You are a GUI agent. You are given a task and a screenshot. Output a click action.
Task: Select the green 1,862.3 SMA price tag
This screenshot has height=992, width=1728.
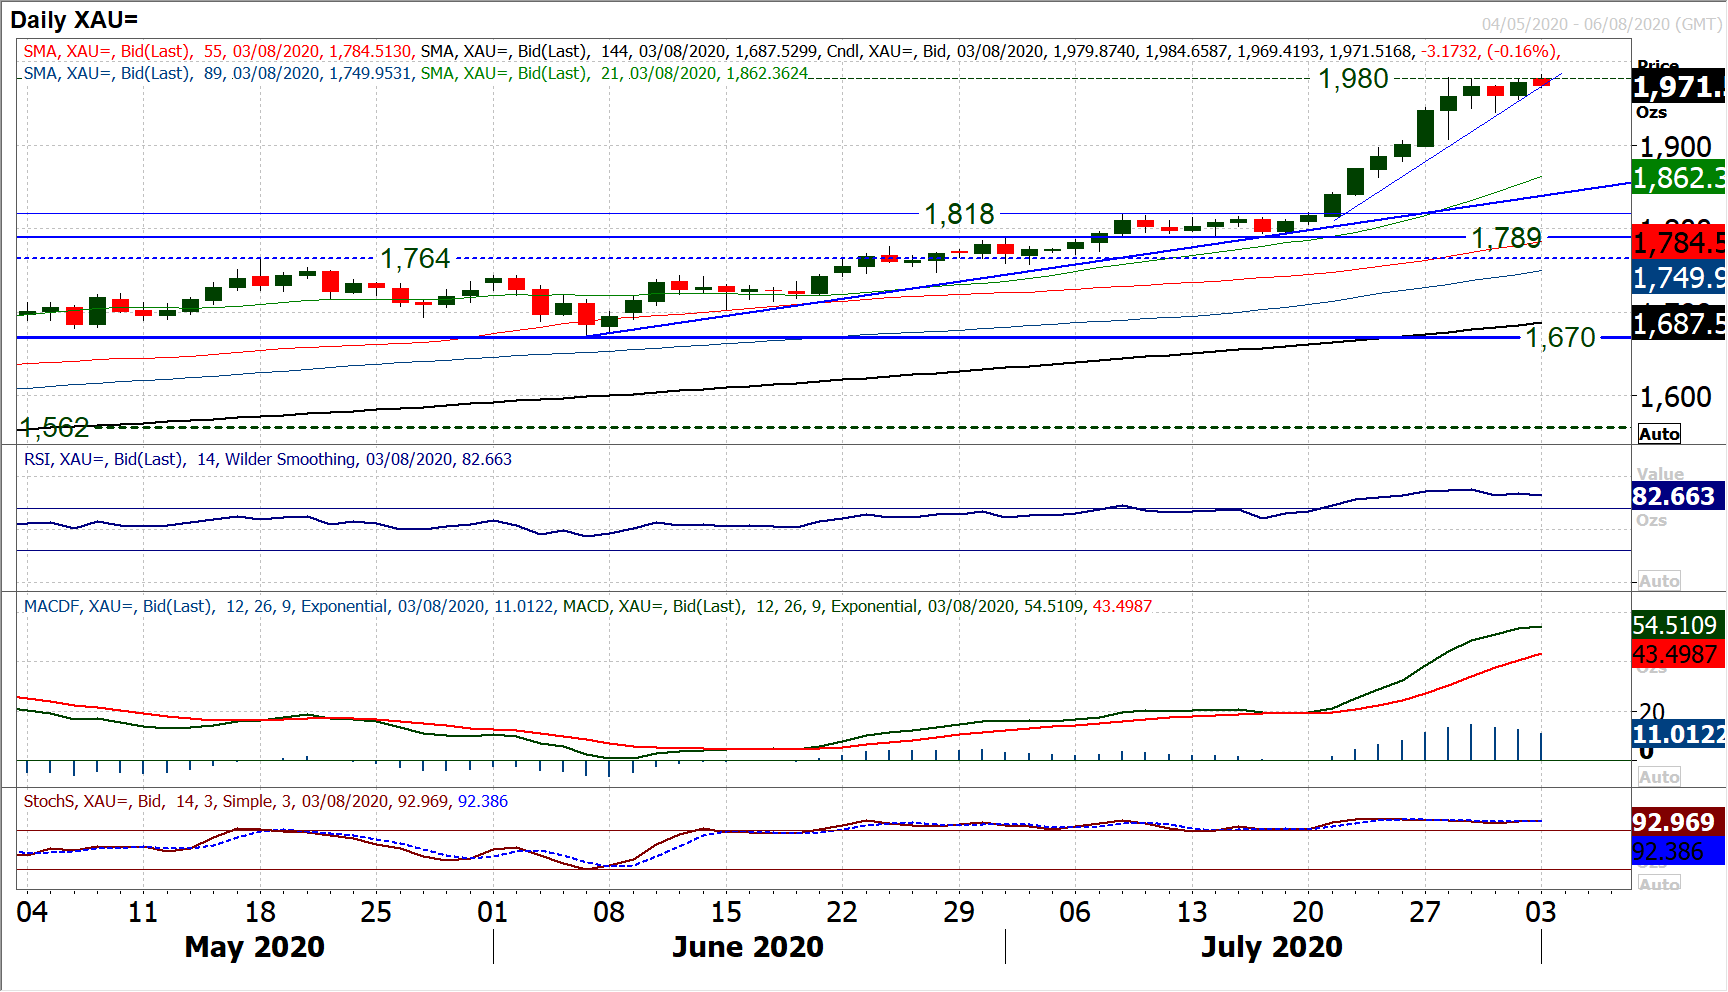click(1678, 178)
